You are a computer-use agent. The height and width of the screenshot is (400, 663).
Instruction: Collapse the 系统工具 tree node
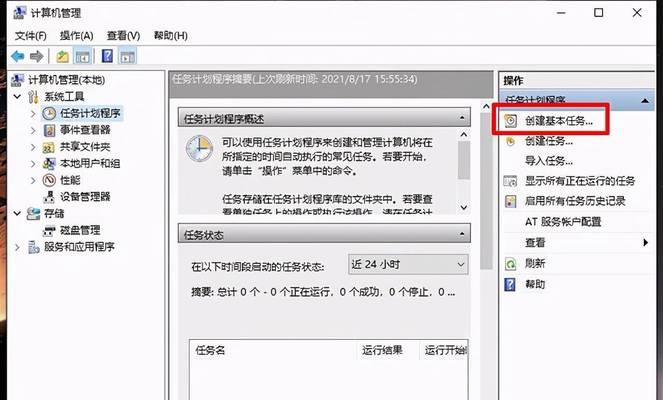pyautogui.click(x=17, y=97)
